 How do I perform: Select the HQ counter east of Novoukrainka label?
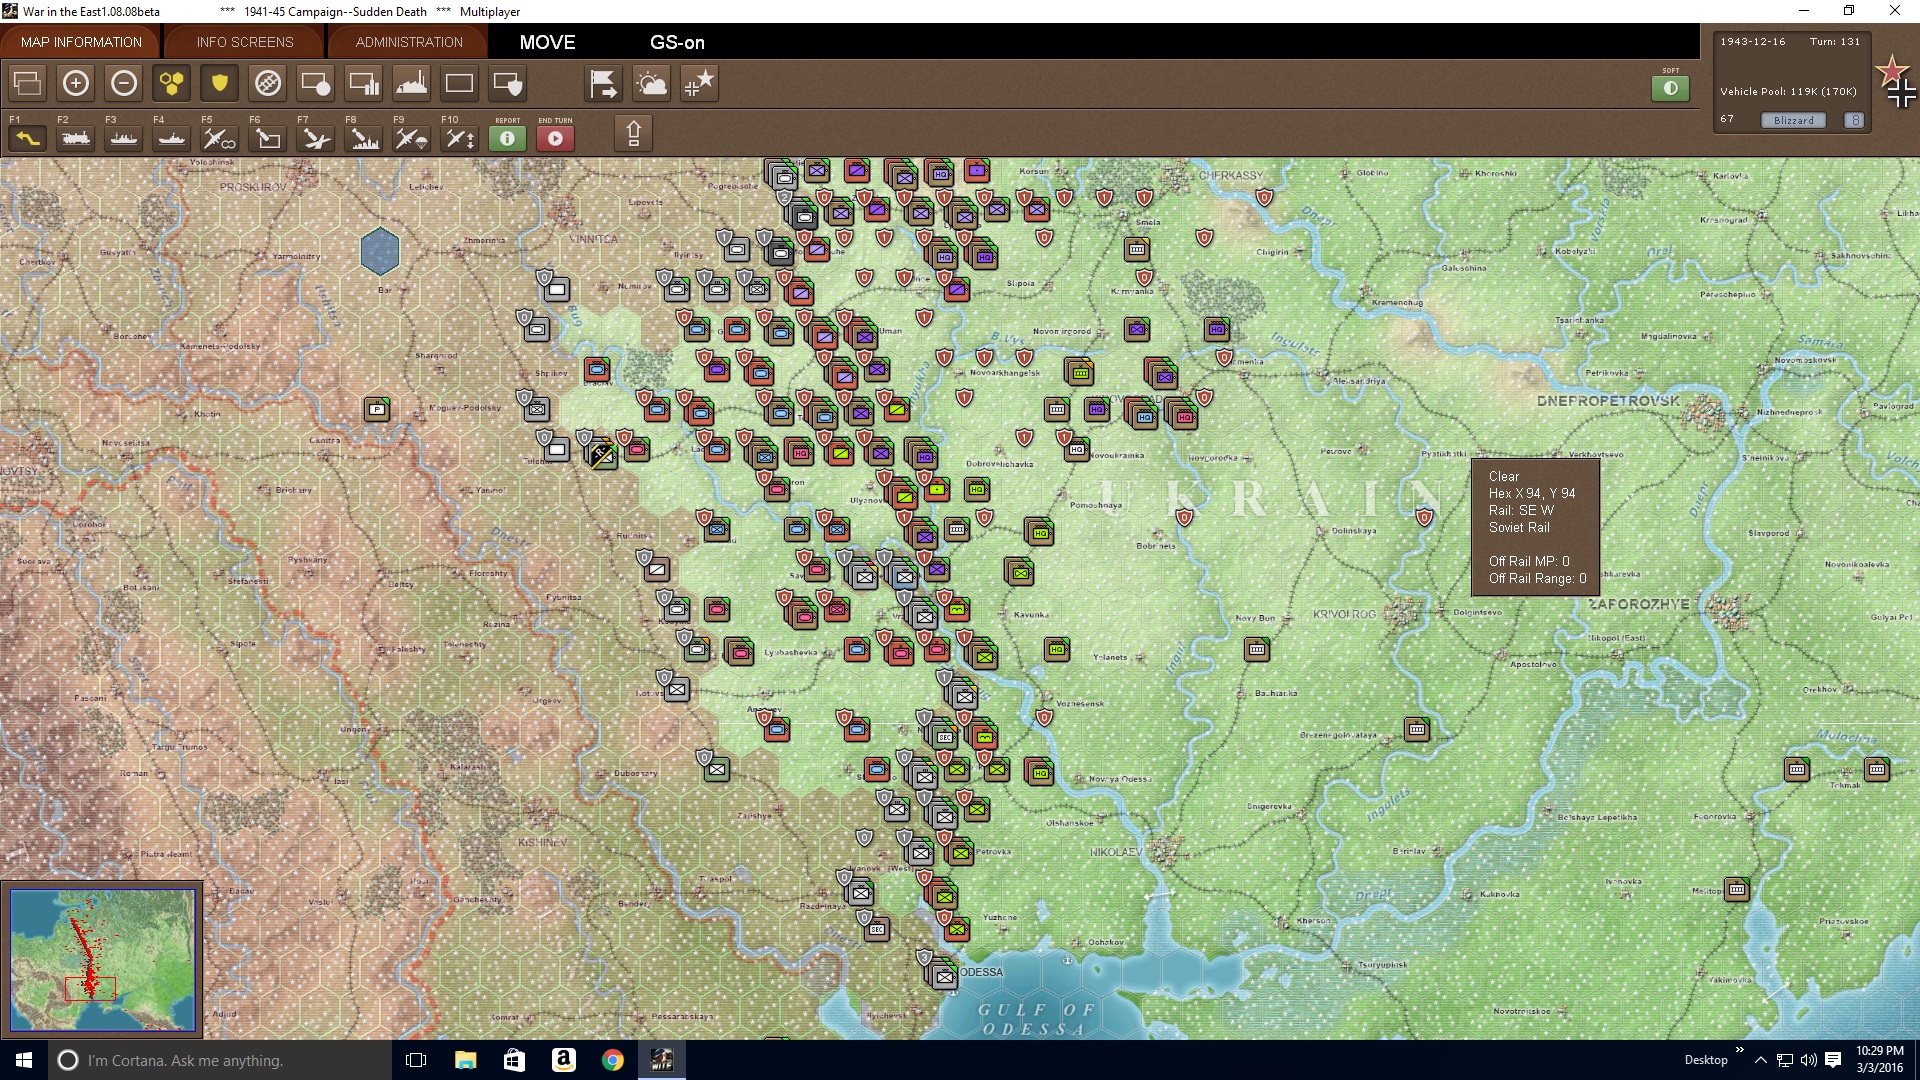click(1076, 449)
